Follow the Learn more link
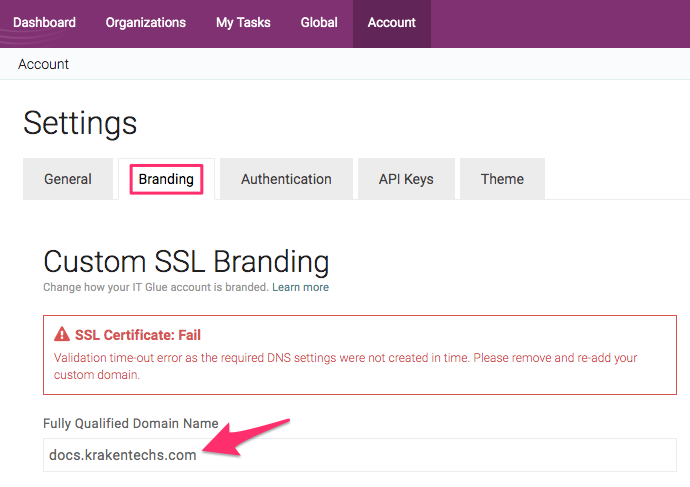This screenshot has width=690, height=487. [300, 287]
